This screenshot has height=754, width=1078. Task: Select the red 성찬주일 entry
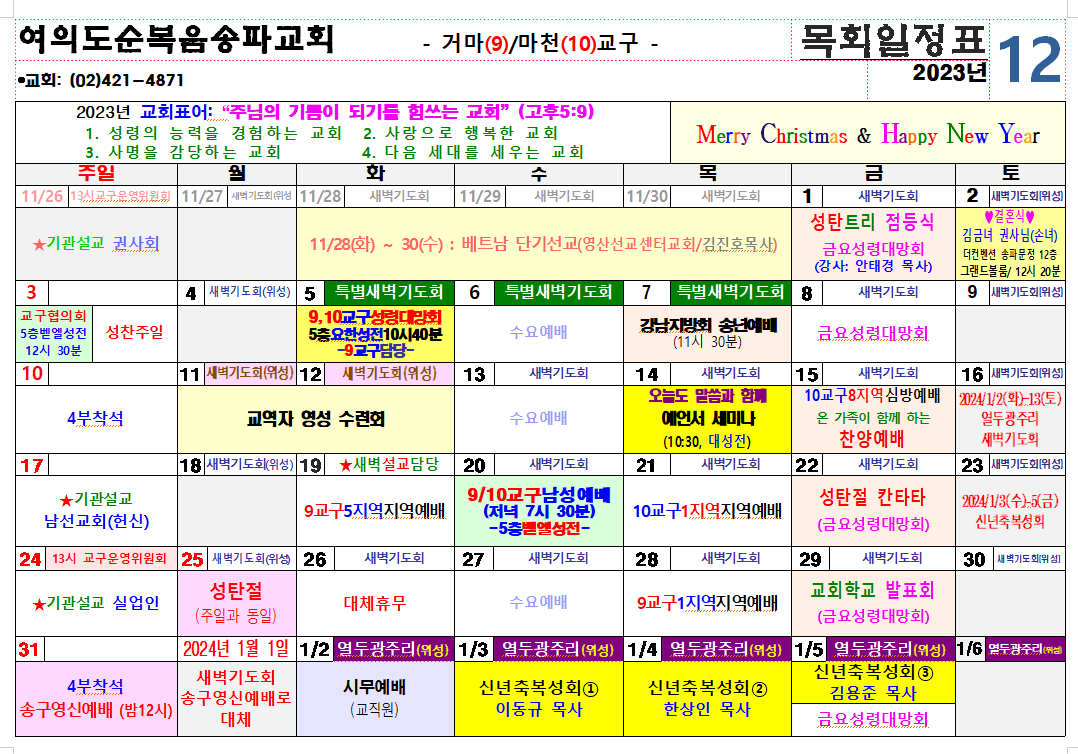[x=134, y=333]
